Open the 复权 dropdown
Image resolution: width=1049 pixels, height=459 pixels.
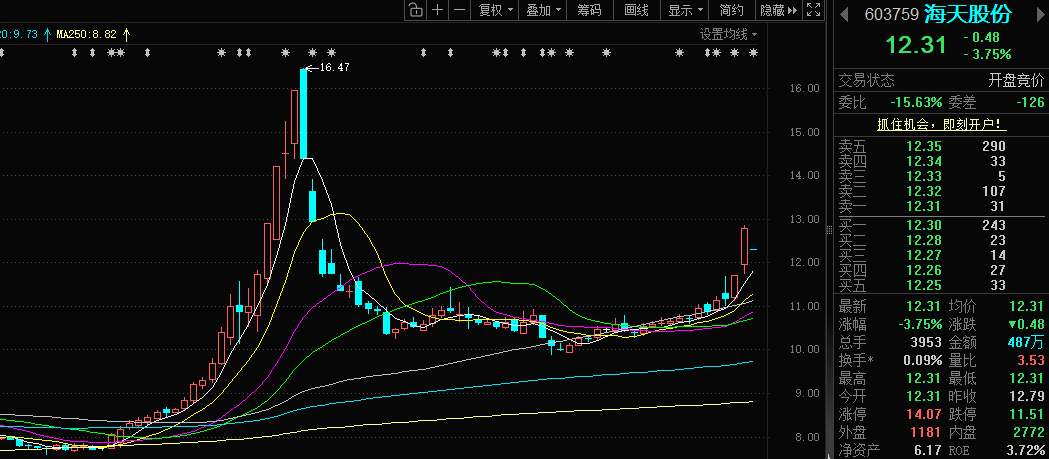click(x=496, y=10)
